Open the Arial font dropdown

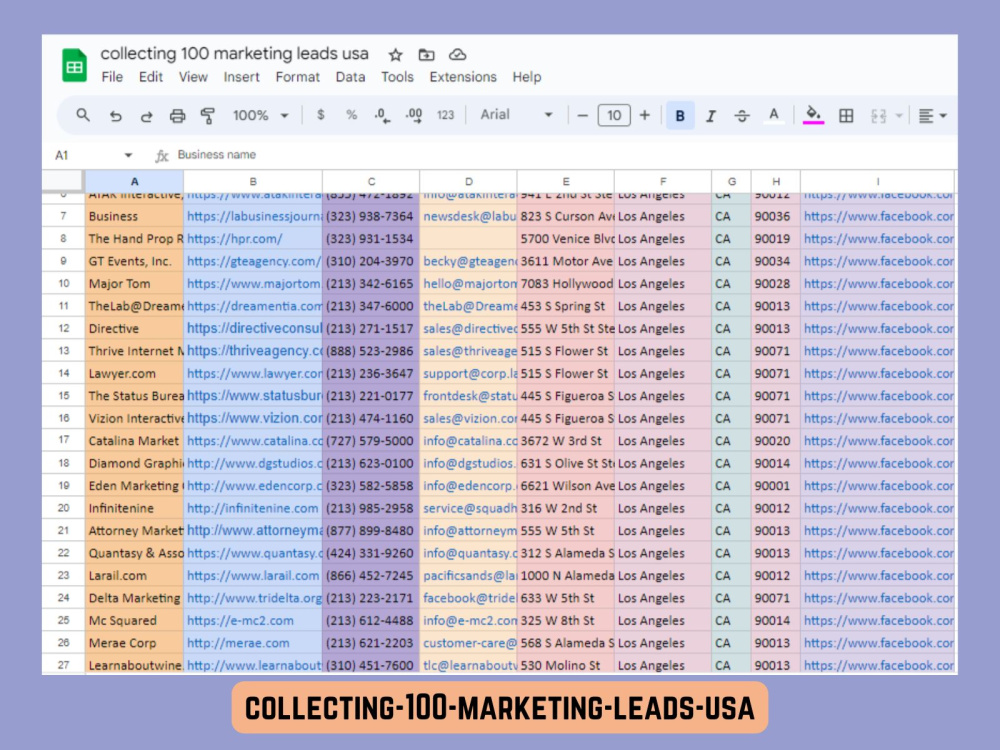point(516,115)
